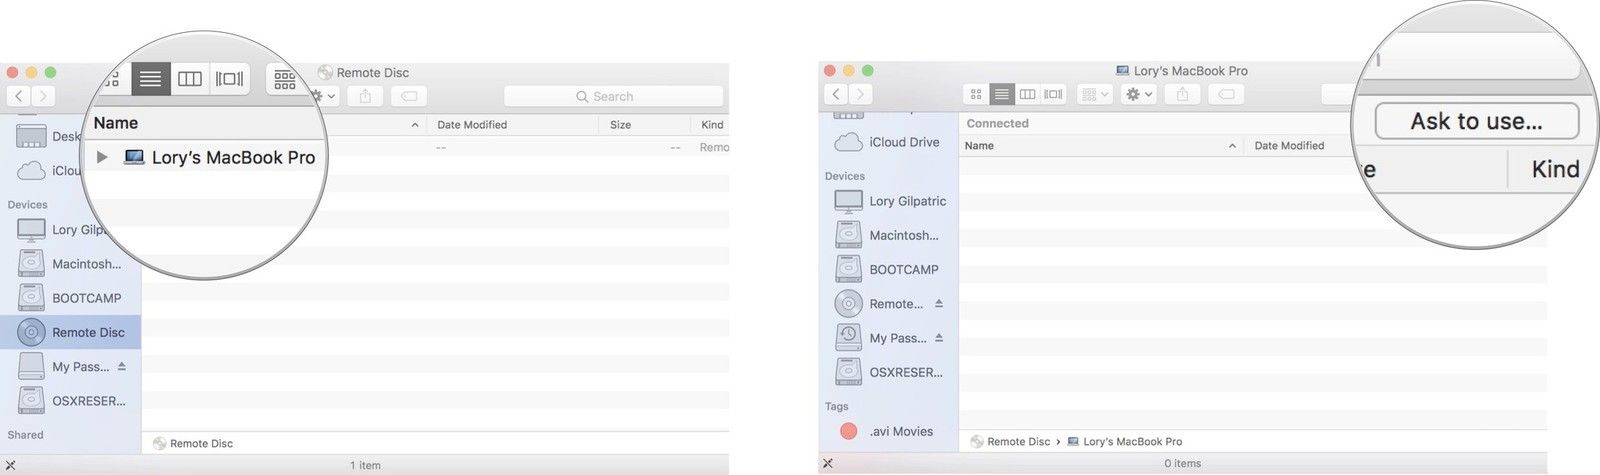
Task: Select Remote Disc in the left sidebar
Action: pyautogui.click(x=88, y=332)
